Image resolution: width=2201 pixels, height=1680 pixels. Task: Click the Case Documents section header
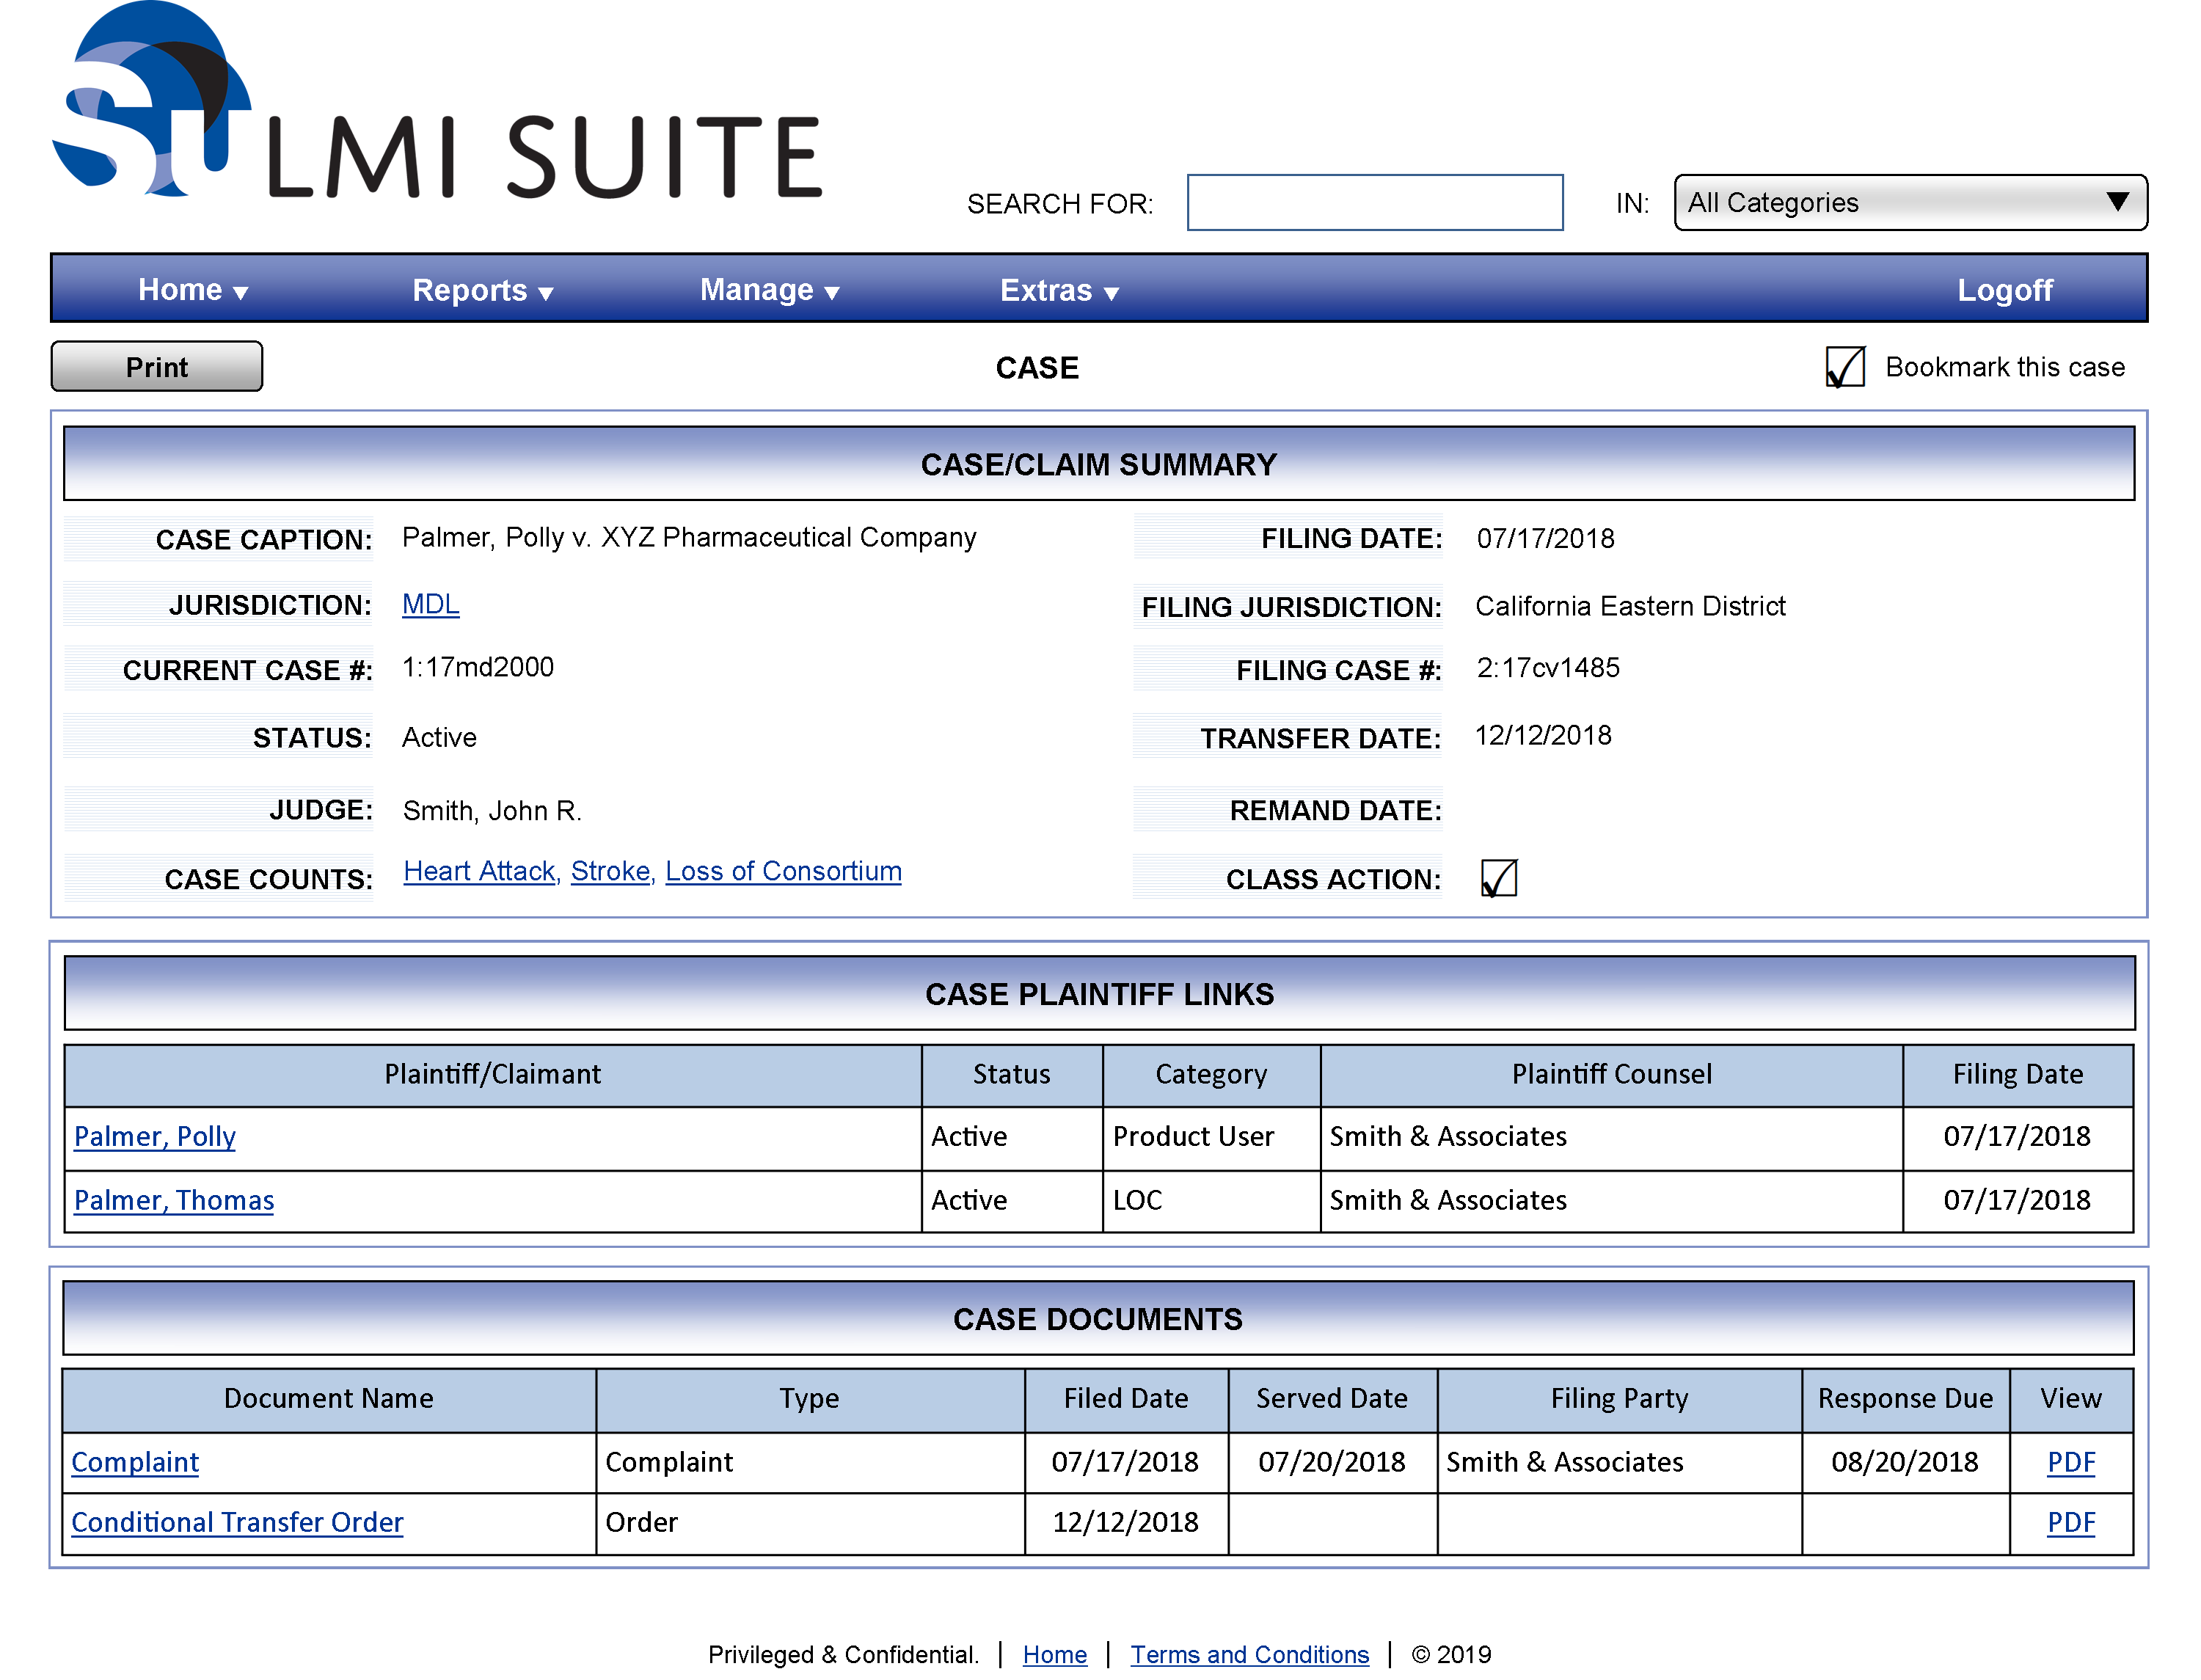(x=1098, y=1318)
